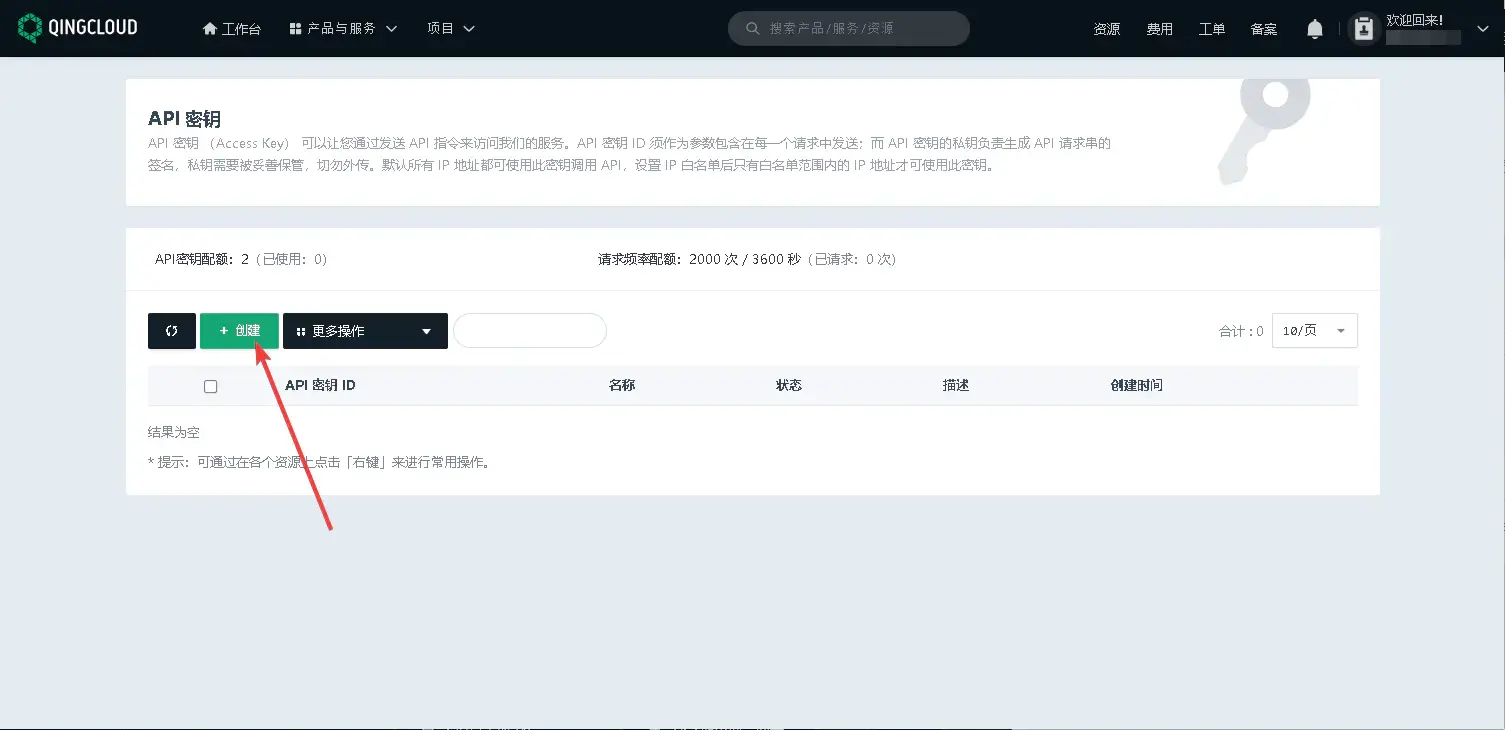
Task: Expand the 更多操作 dropdown
Action: [426, 330]
